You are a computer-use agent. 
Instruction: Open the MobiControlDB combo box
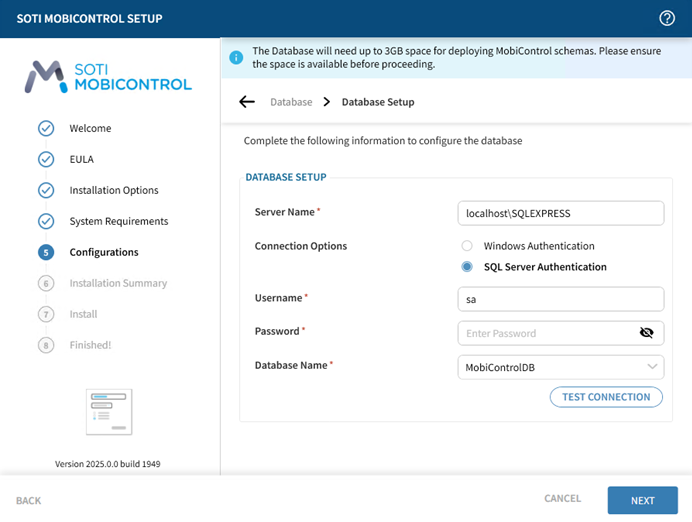point(550,367)
